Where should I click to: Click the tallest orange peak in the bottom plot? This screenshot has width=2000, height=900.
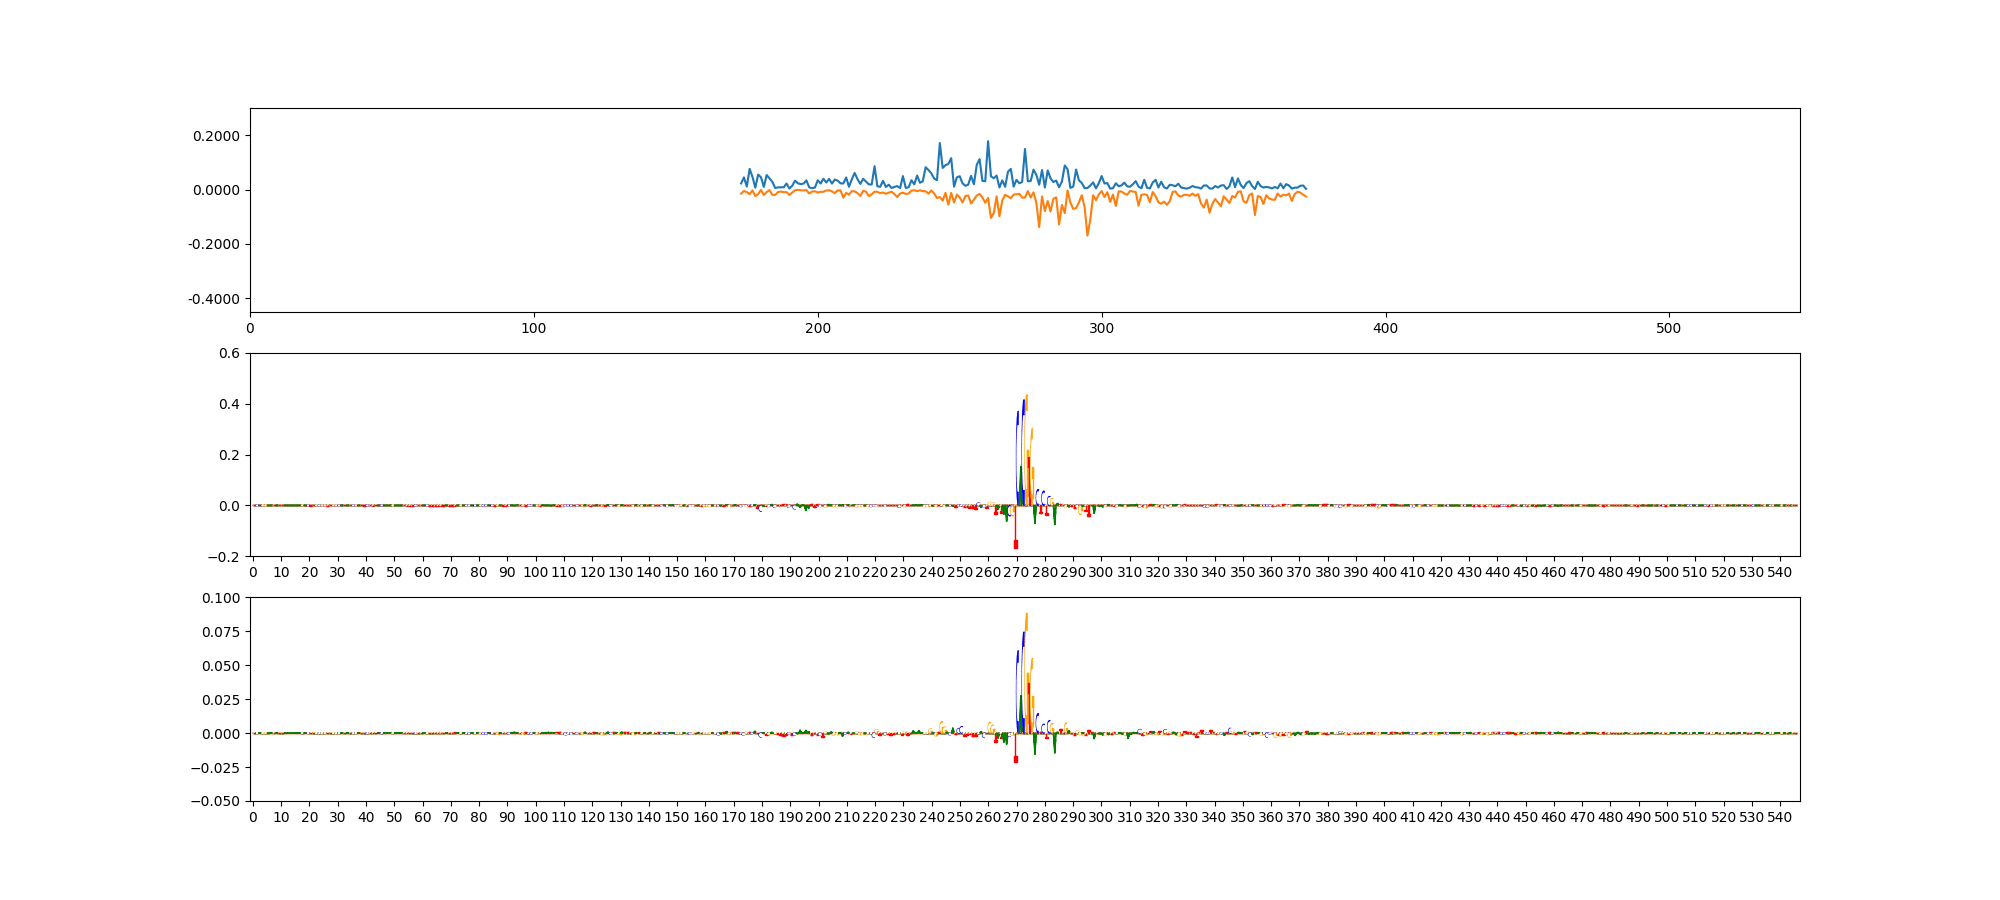(x=1026, y=615)
